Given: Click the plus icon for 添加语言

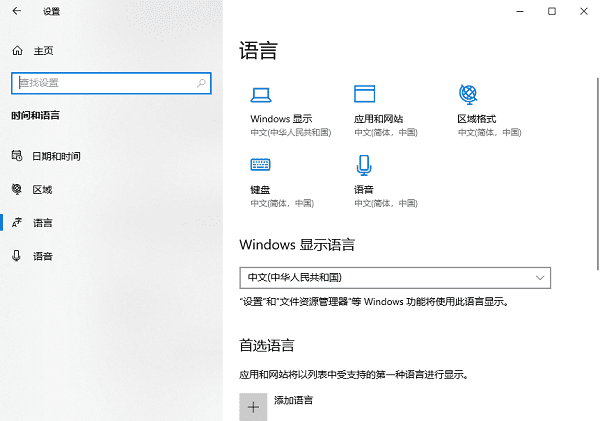Looking at the screenshot, I should coord(253,407).
